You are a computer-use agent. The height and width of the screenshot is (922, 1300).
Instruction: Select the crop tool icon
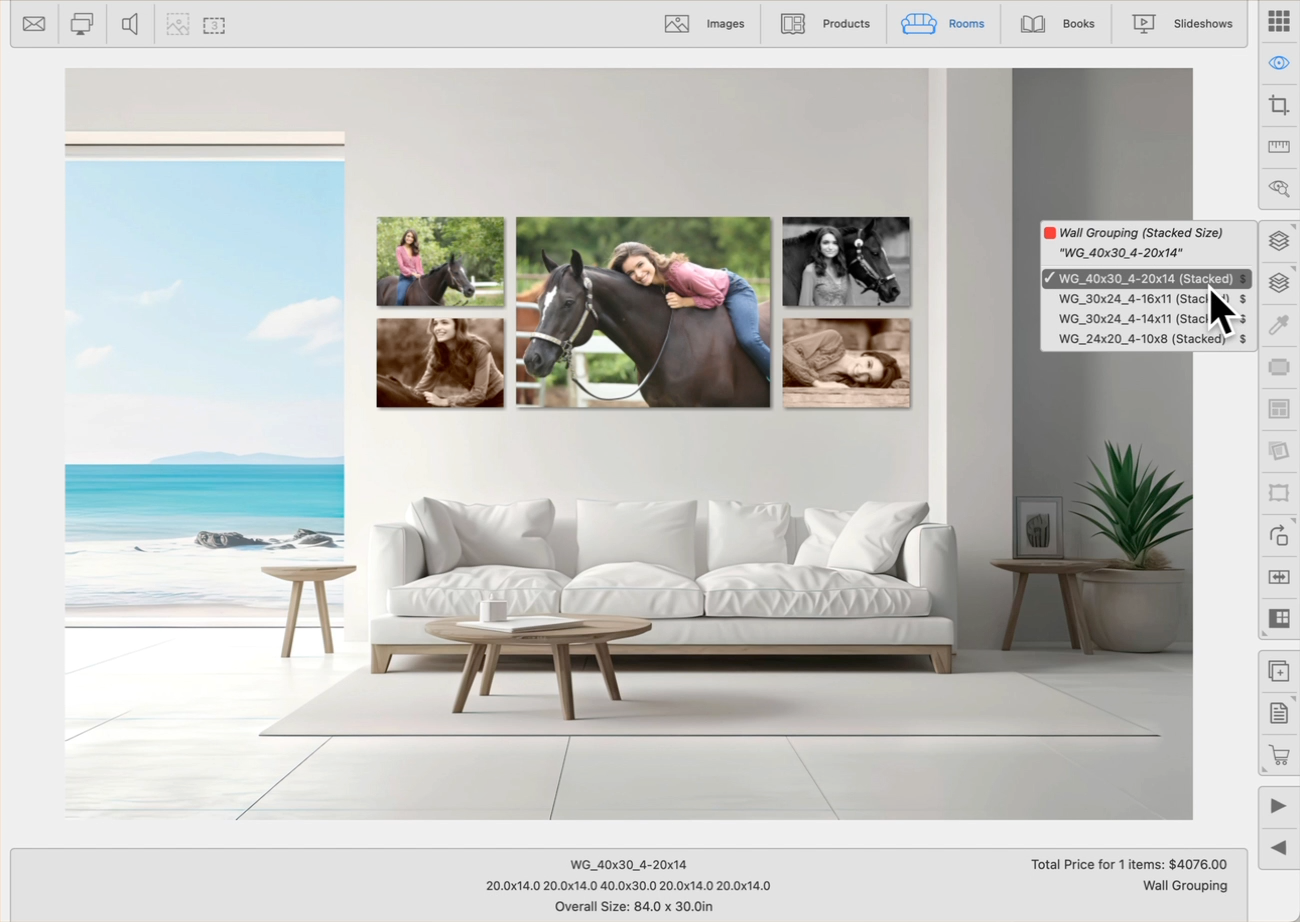point(1278,105)
